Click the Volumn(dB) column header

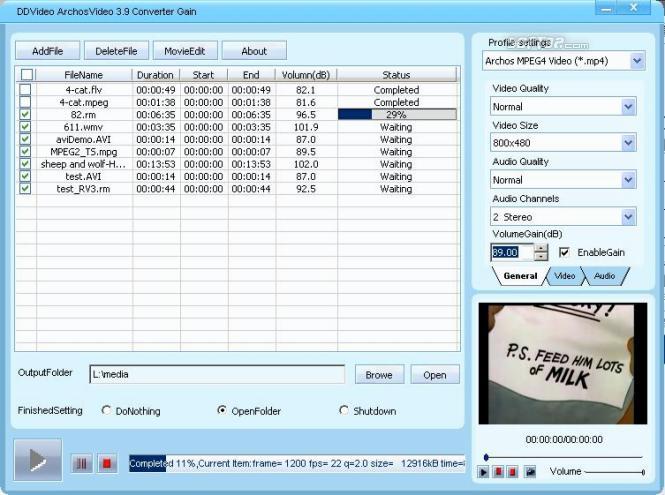[306, 75]
